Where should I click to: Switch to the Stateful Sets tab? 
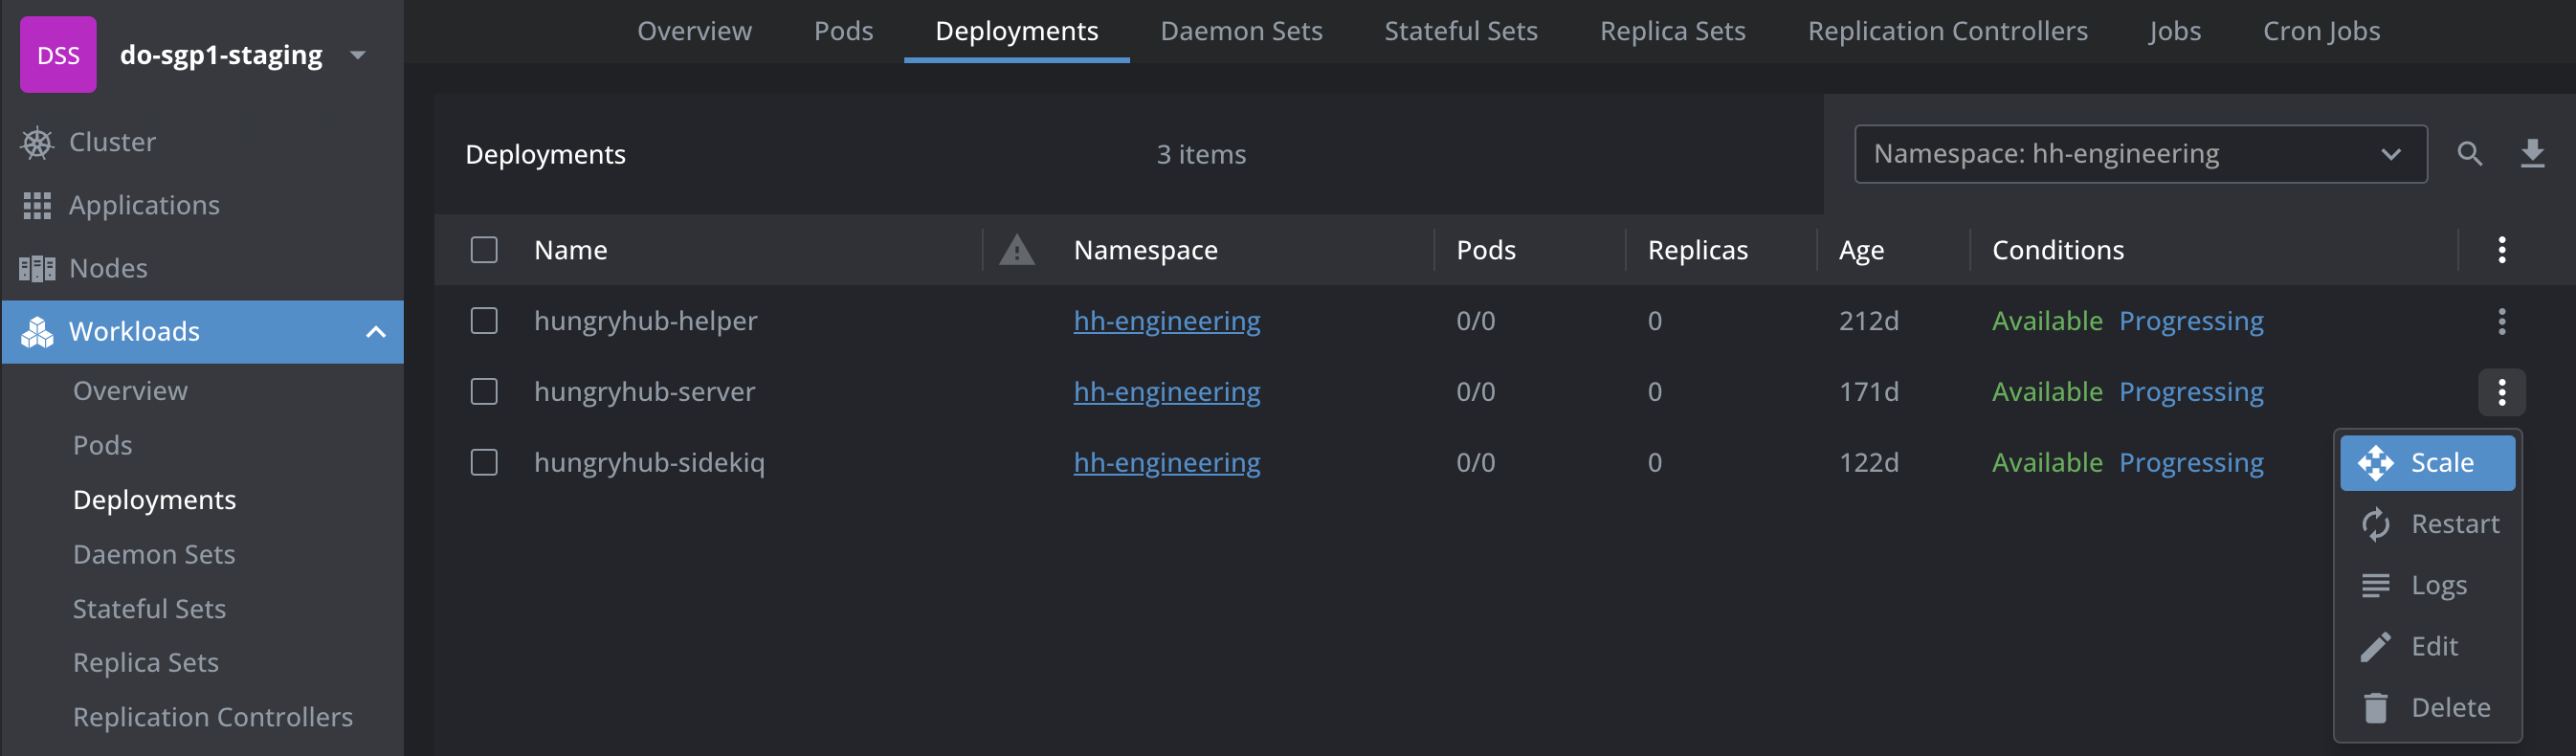click(x=1460, y=31)
